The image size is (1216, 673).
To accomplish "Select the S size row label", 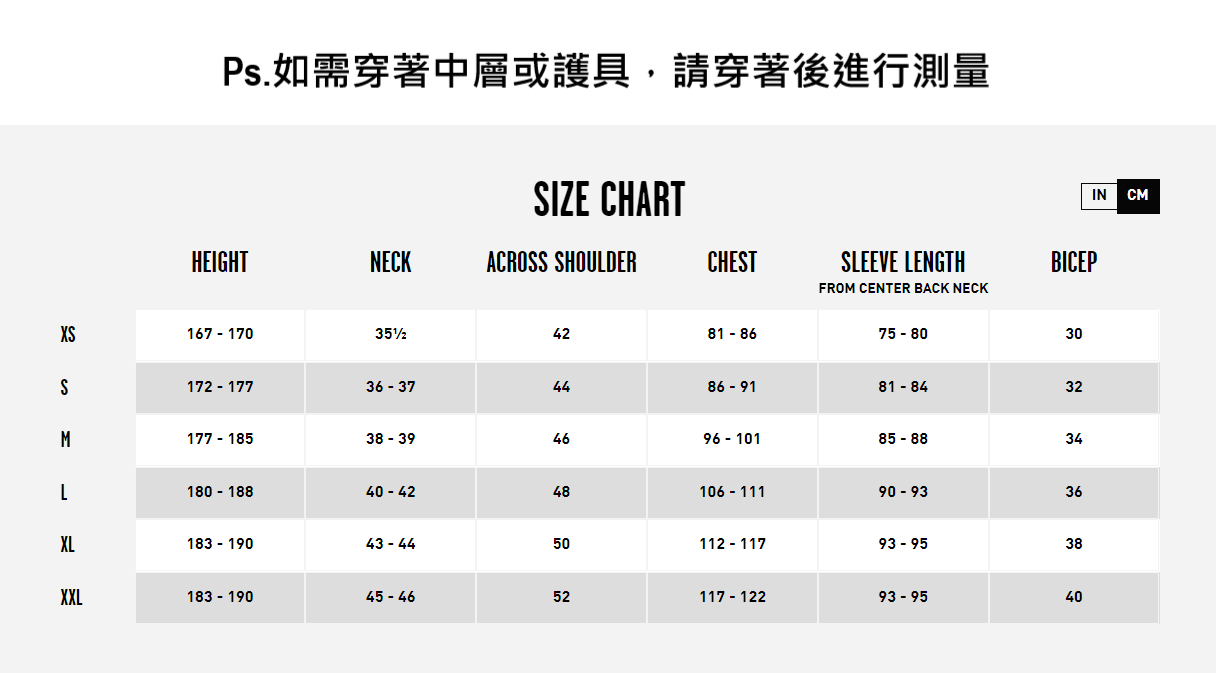I will click(64, 387).
